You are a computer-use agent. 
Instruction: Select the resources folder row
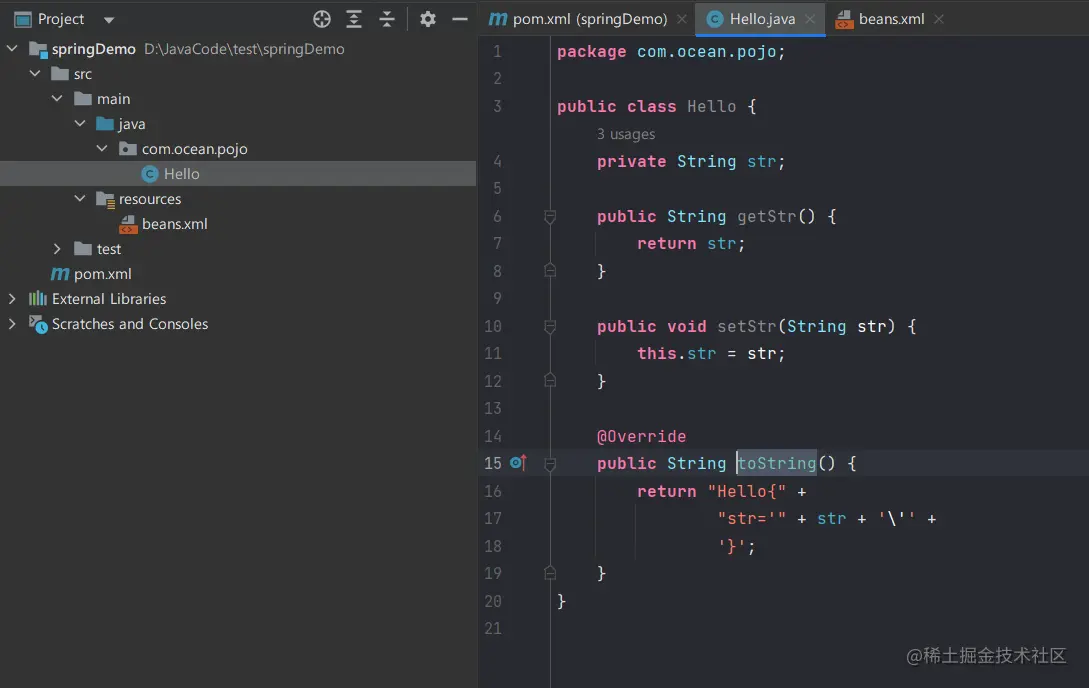238,199
